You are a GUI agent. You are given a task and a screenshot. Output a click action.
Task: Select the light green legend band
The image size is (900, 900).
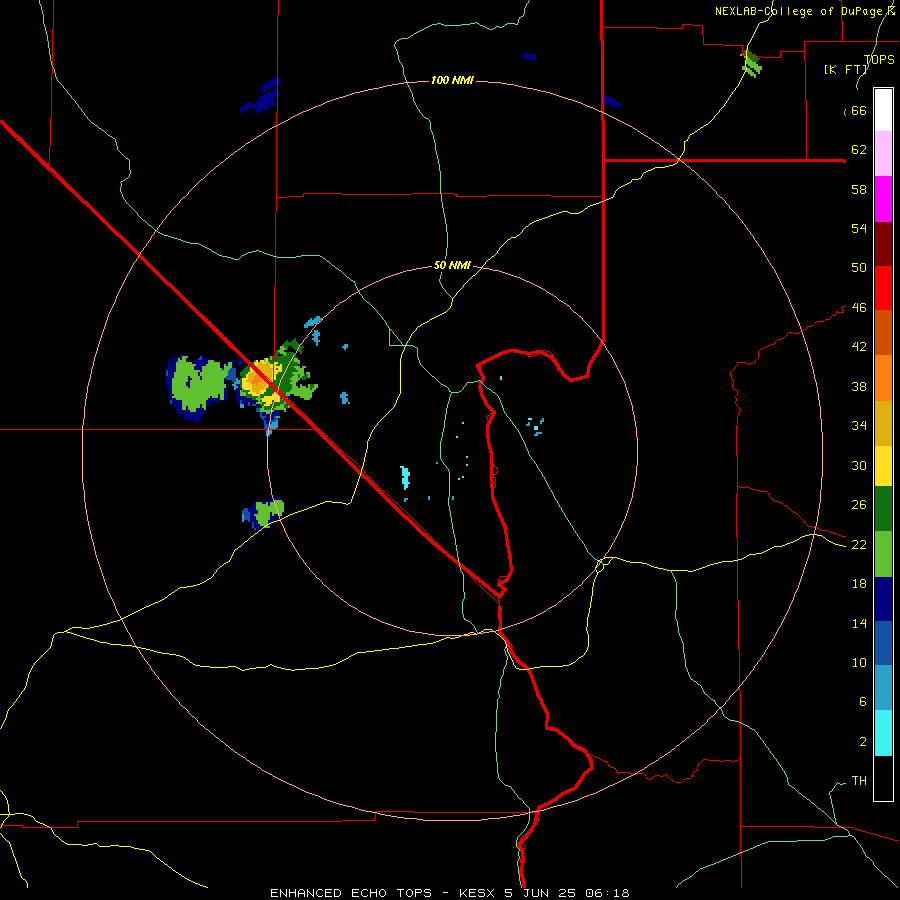coord(883,554)
